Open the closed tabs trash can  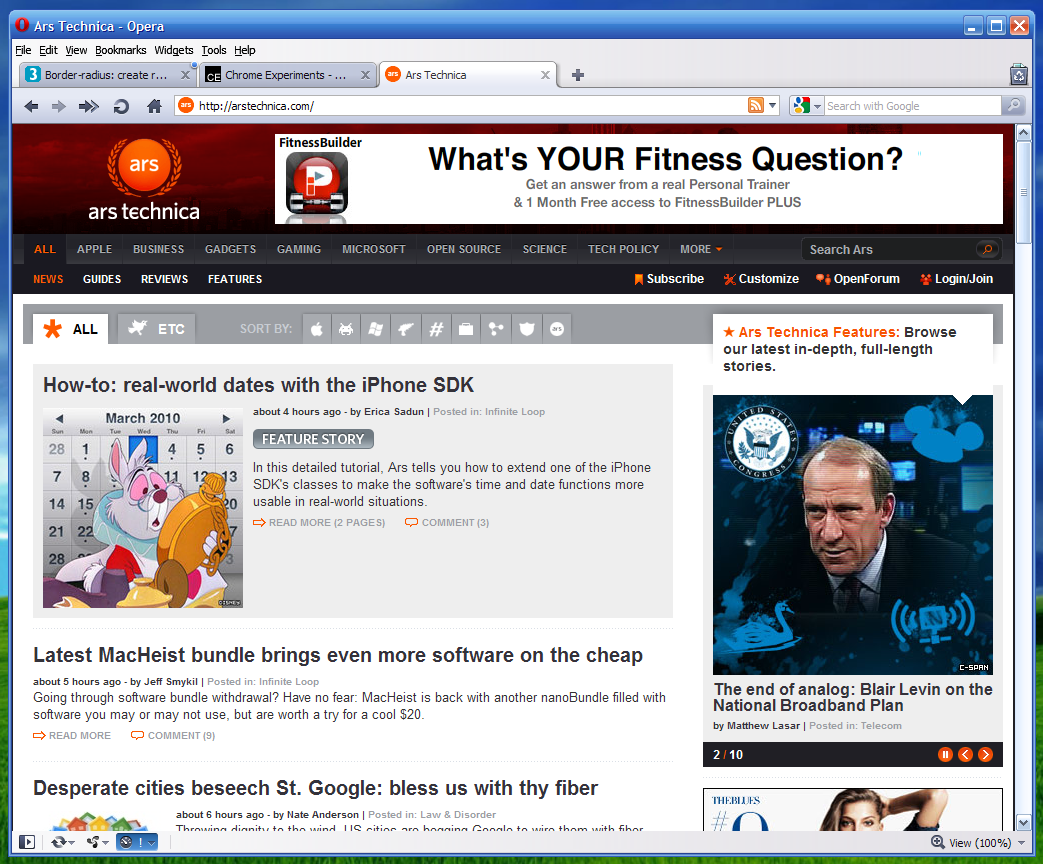click(x=1018, y=74)
